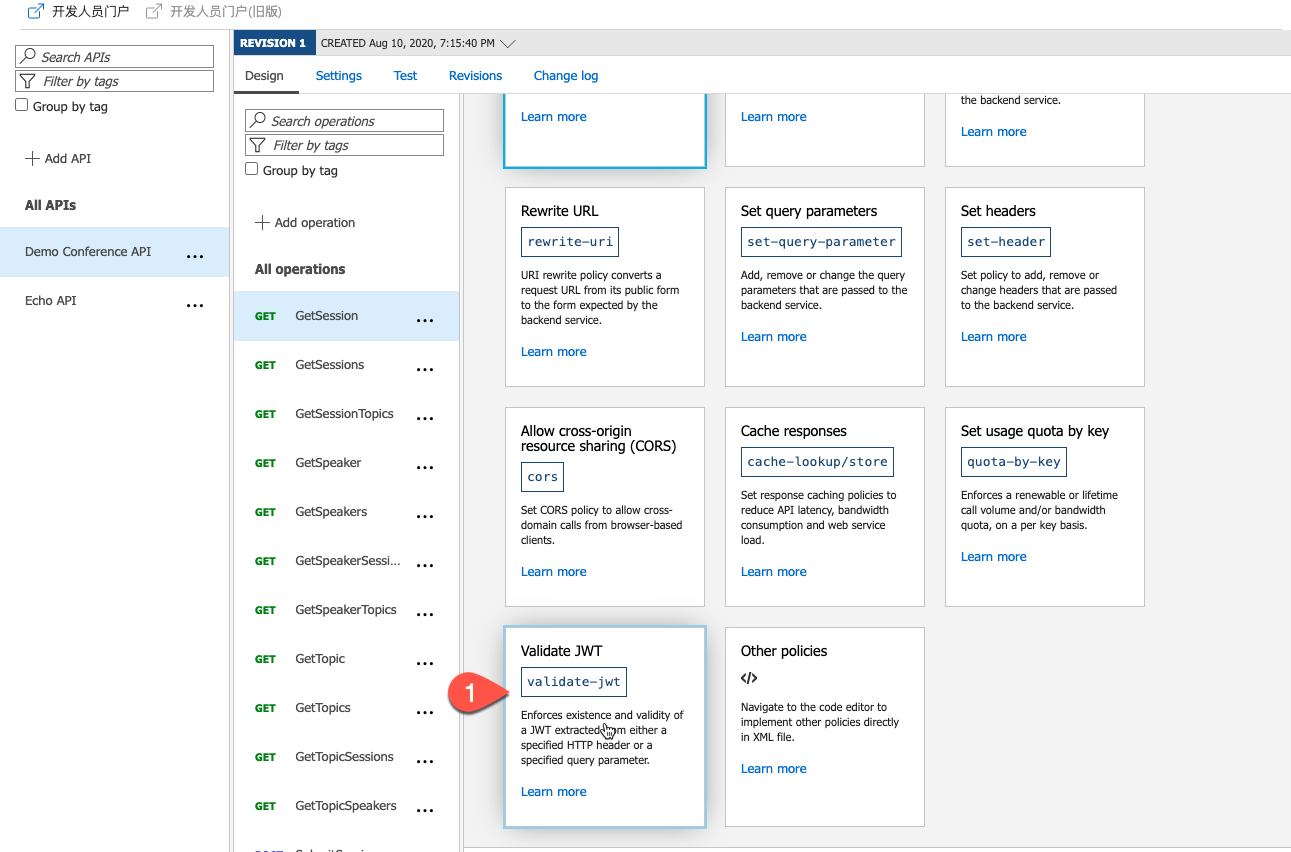Click the magnifier icon in Search operations field
Screen dimensions: 1291x852
click(x=258, y=120)
